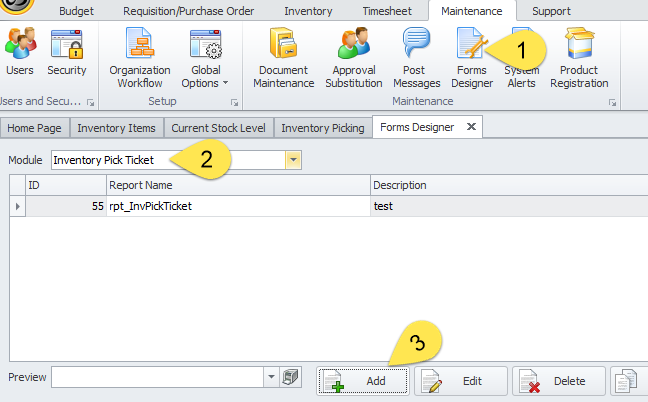Close the Forms Designer tab

[x=470, y=127]
